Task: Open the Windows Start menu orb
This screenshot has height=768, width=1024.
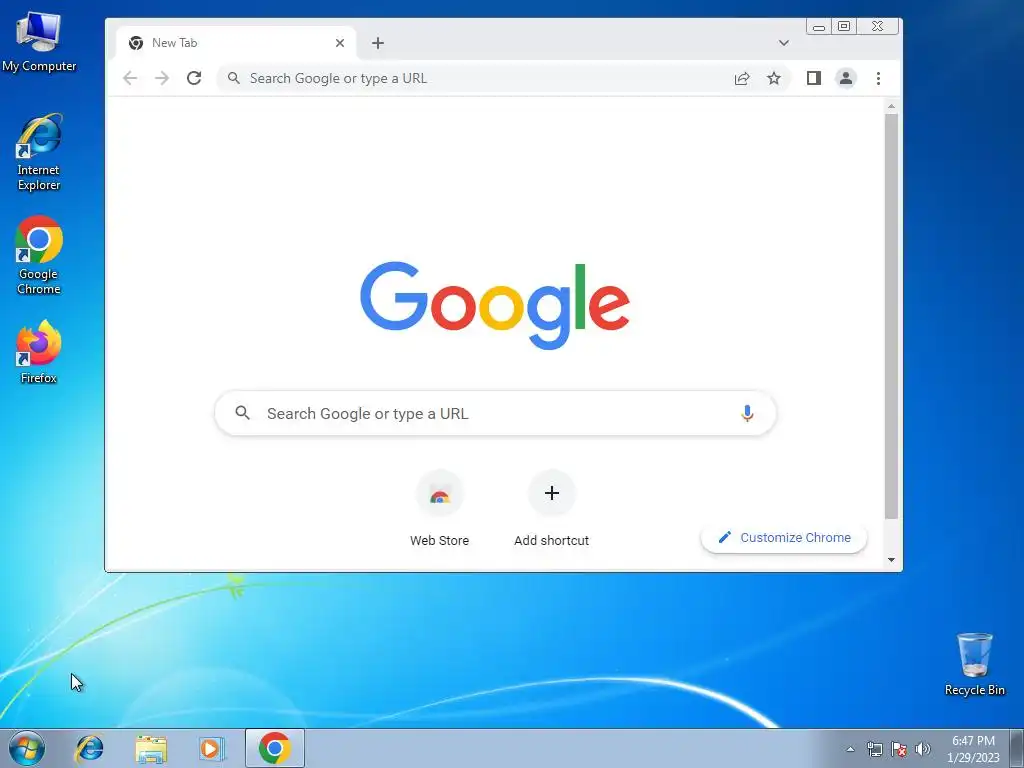Action: point(27,748)
